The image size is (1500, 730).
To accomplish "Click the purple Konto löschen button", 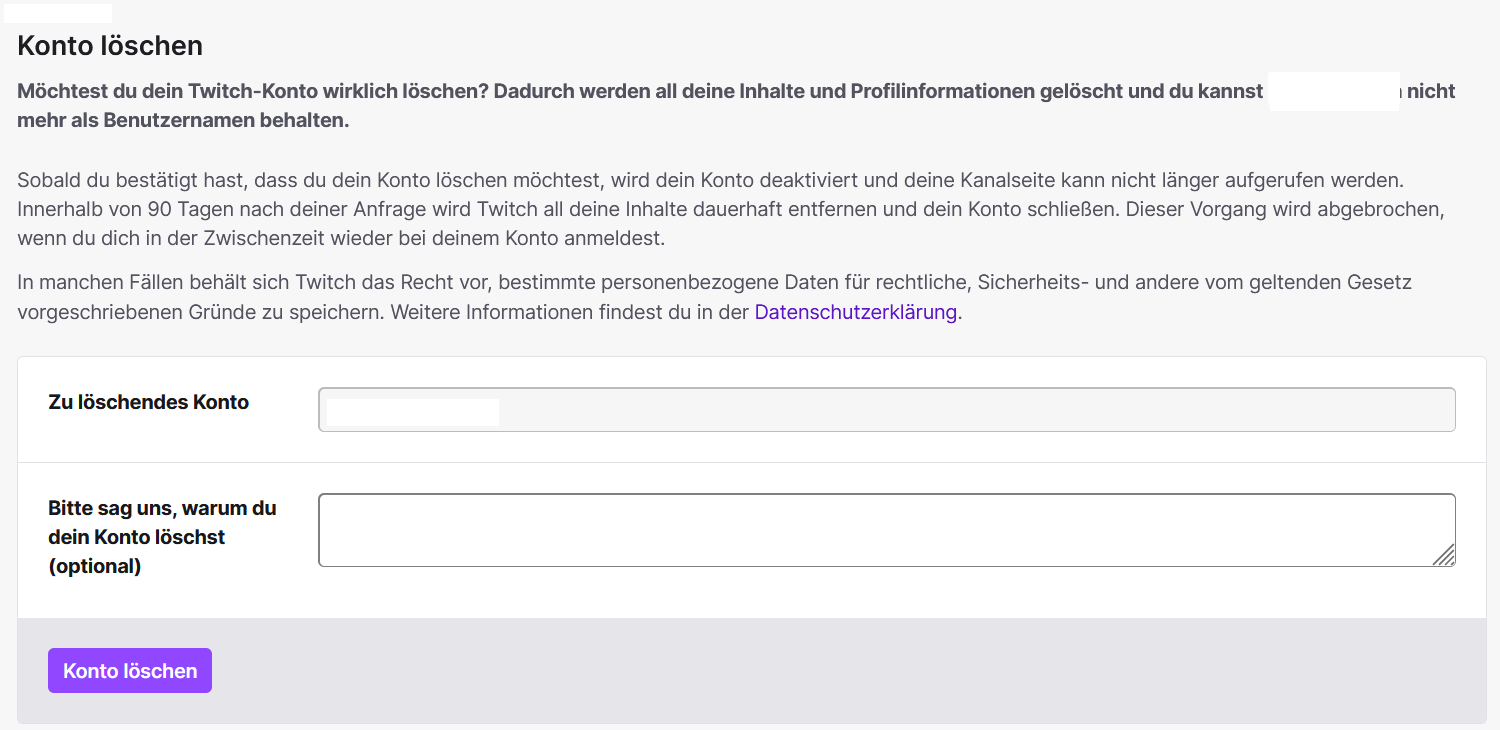I will pos(130,671).
